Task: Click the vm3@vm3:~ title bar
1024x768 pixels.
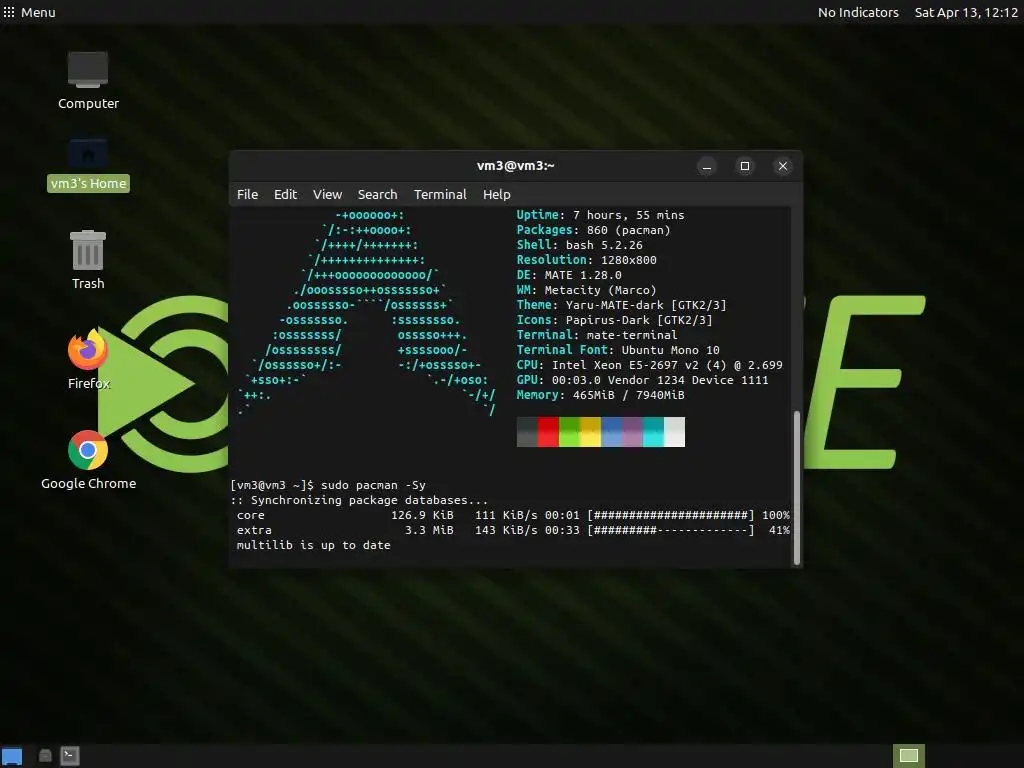Action: point(515,166)
